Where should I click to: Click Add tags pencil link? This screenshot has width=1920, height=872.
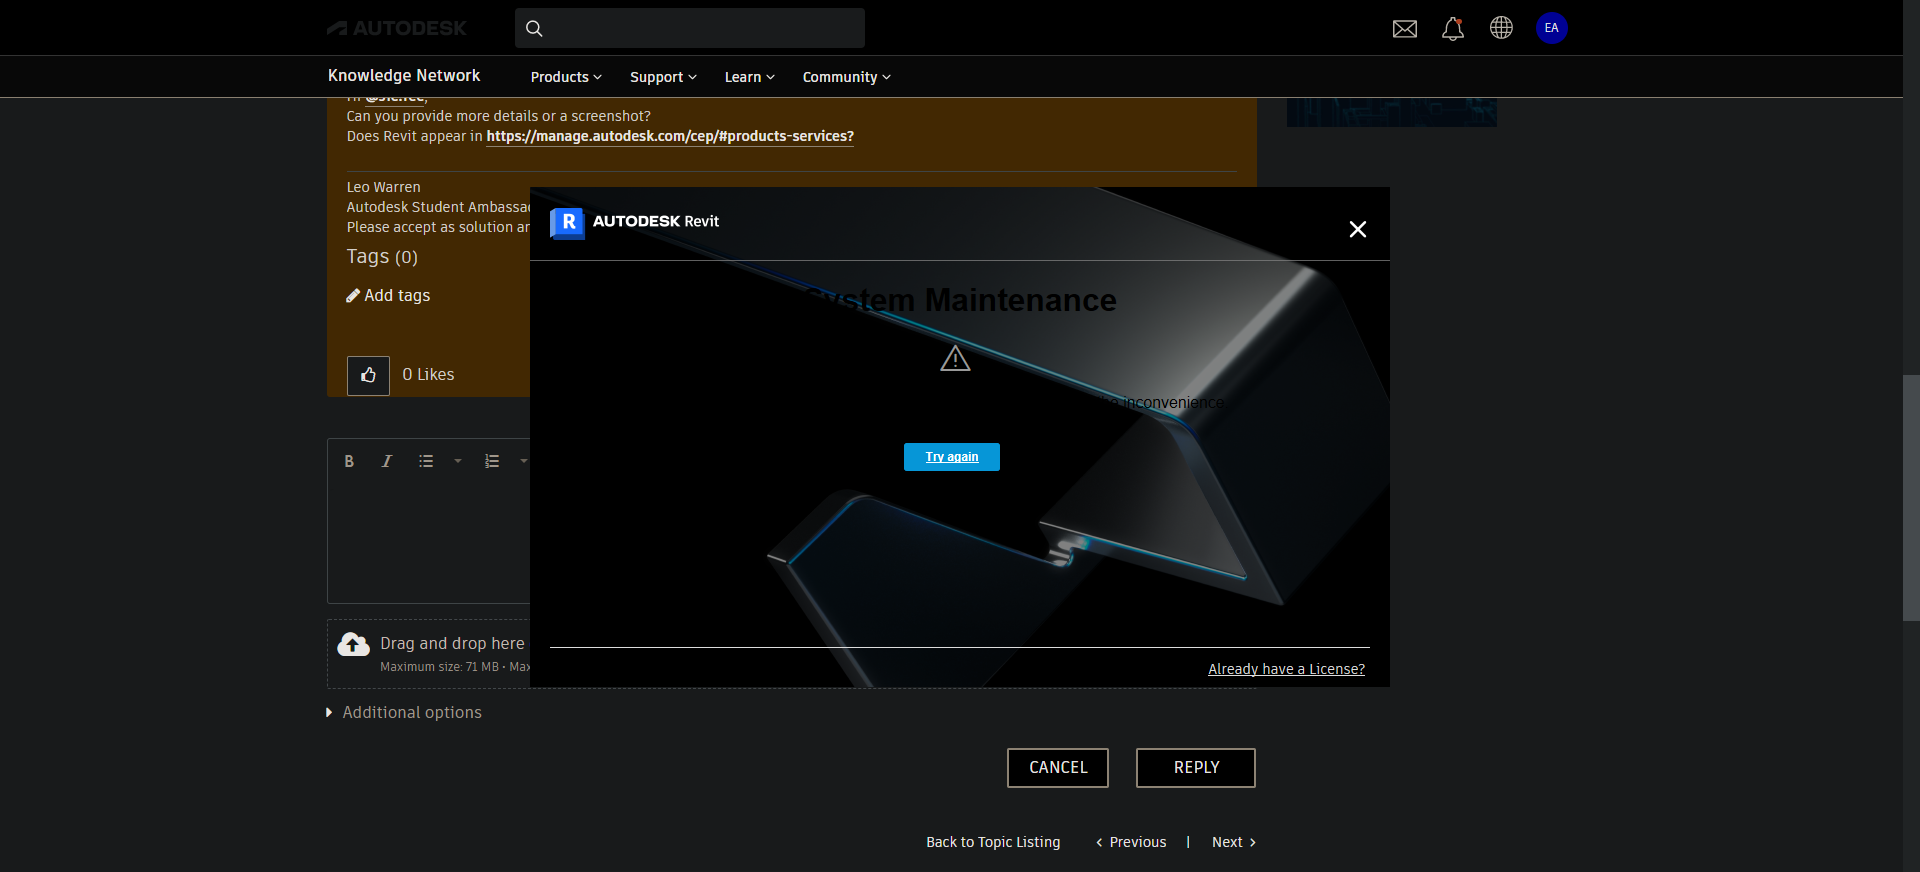pyautogui.click(x=388, y=295)
